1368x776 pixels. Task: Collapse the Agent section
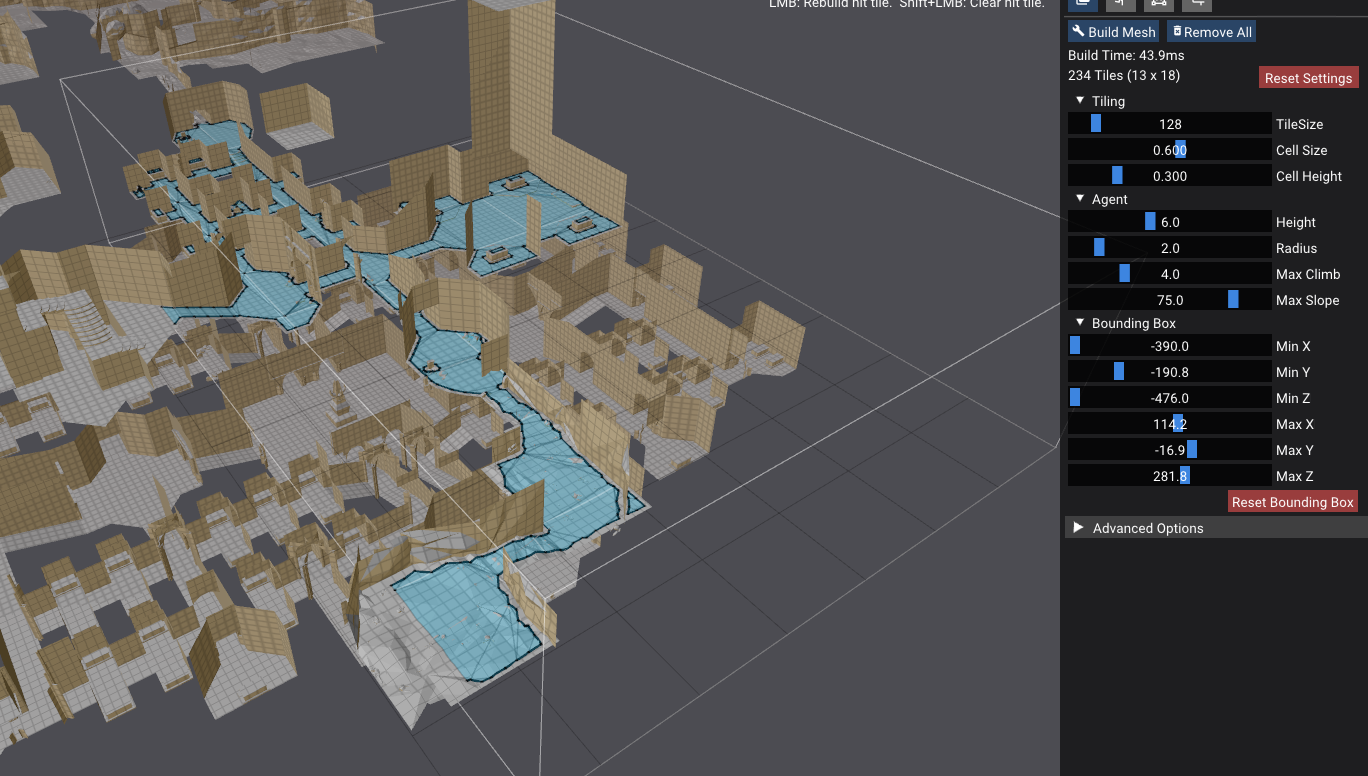[1080, 199]
